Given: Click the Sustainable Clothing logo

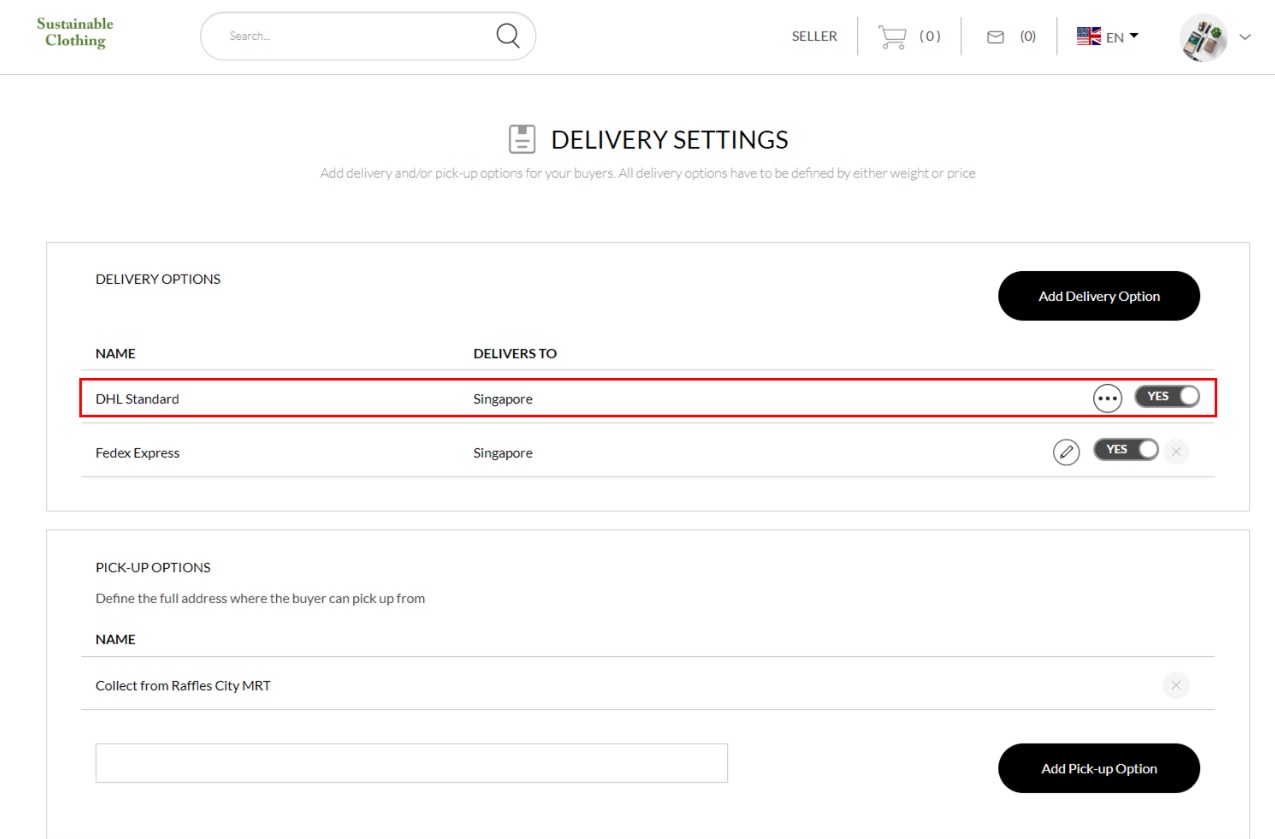Looking at the screenshot, I should point(75,32).
